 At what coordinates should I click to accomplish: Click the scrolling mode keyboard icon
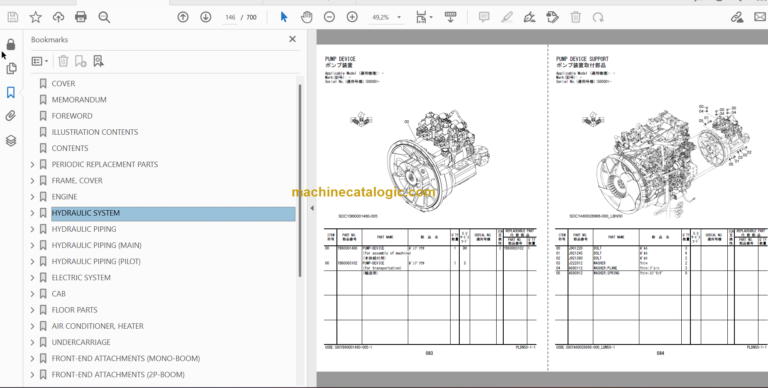click(x=451, y=18)
